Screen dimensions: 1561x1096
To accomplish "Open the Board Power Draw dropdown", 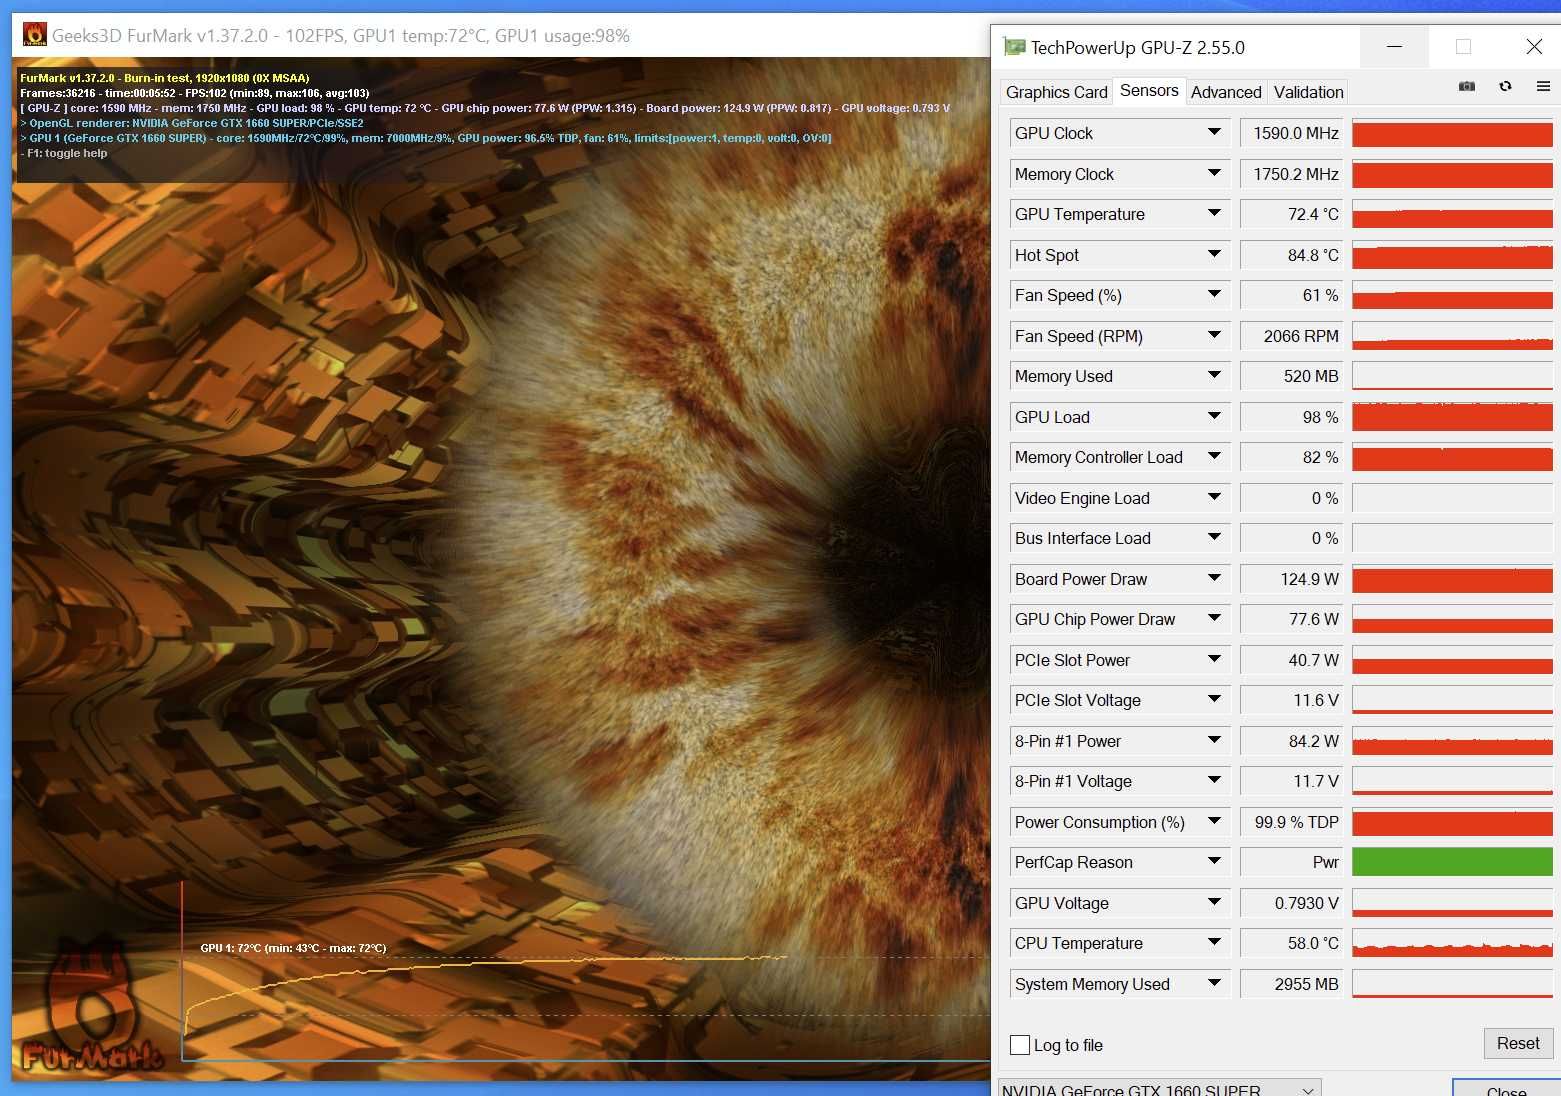I will click(1214, 579).
